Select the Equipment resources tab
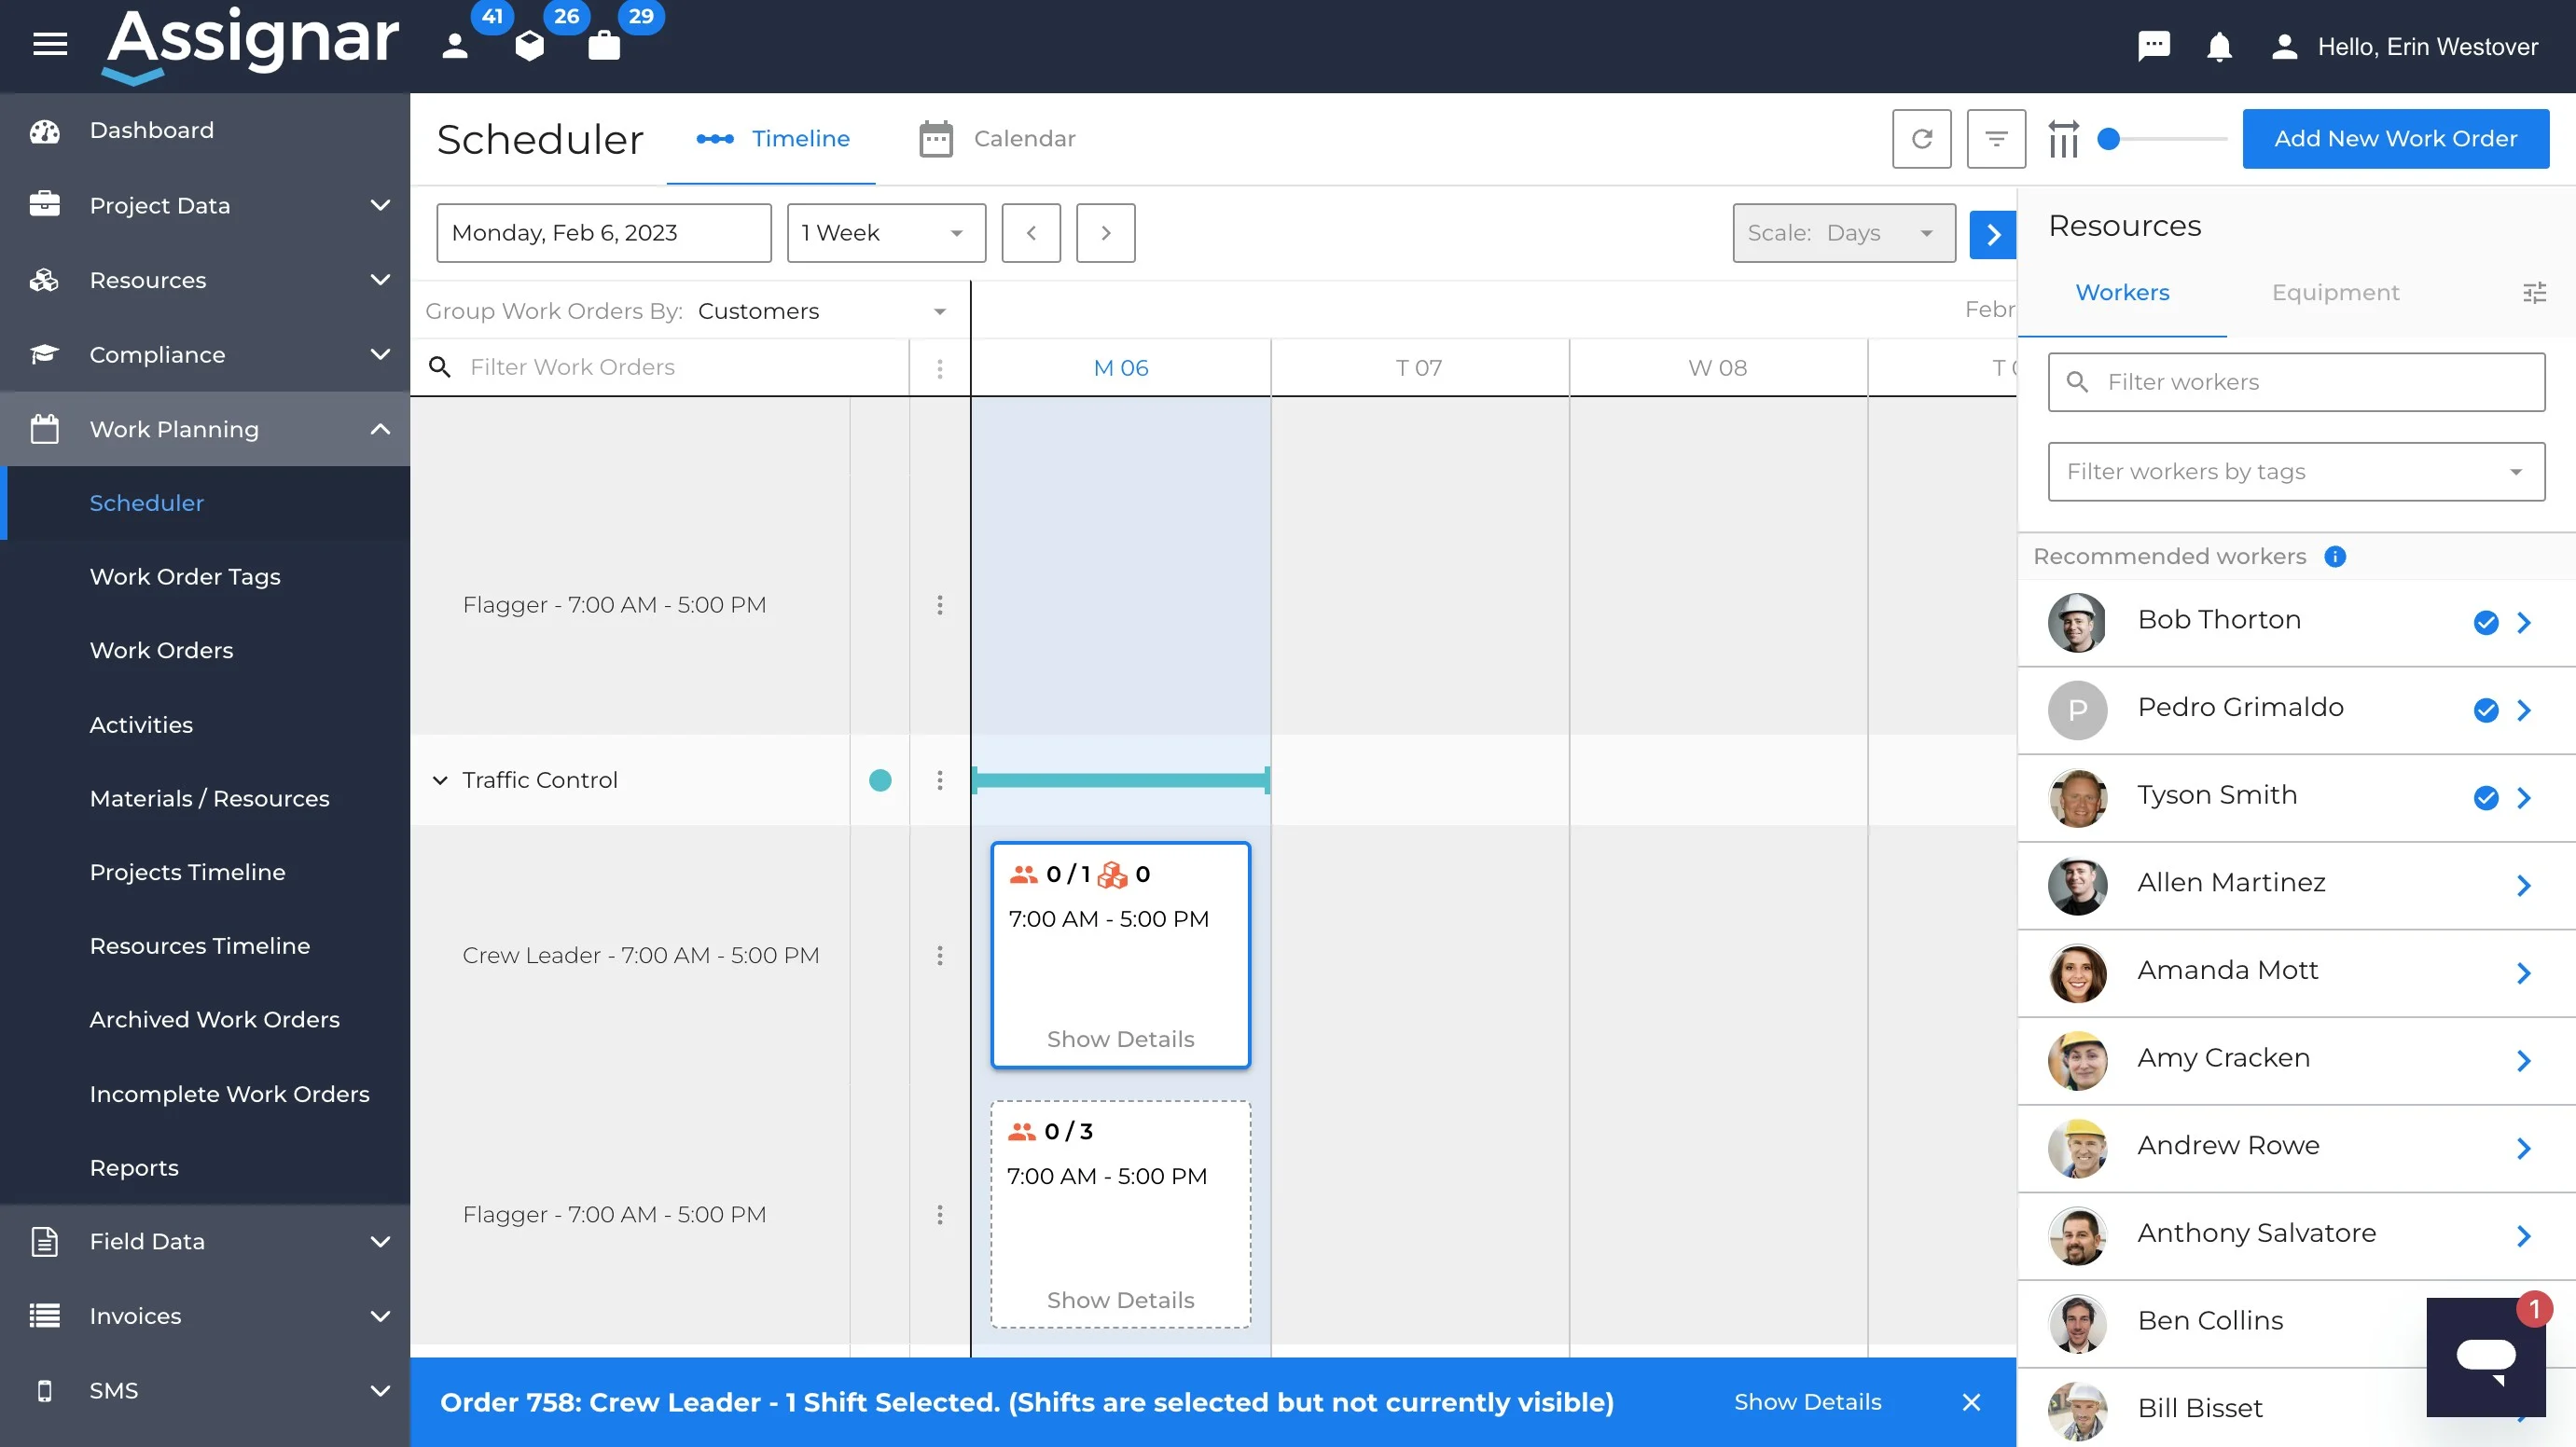Image resolution: width=2576 pixels, height=1447 pixels. 2334,293
